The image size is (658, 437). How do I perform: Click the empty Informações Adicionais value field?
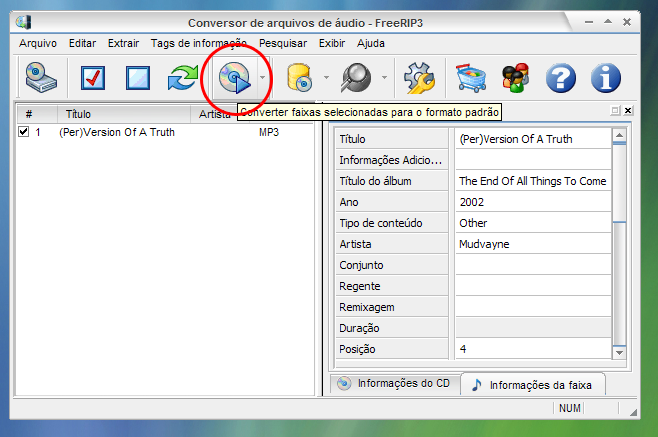click(x=533, y=160)
